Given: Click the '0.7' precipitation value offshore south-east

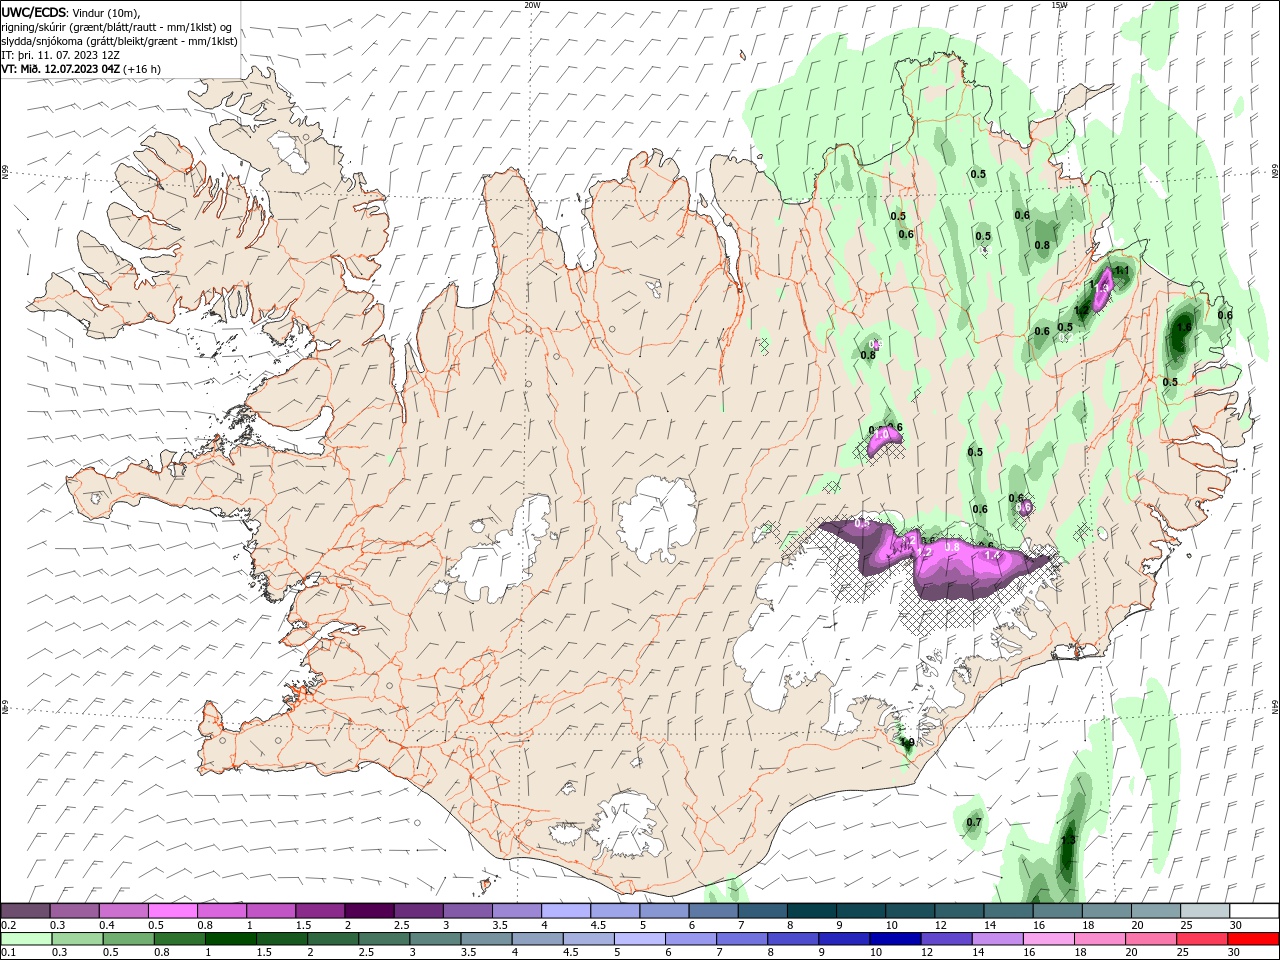Looking at the screenshot, I should click(x=973, y=823).
